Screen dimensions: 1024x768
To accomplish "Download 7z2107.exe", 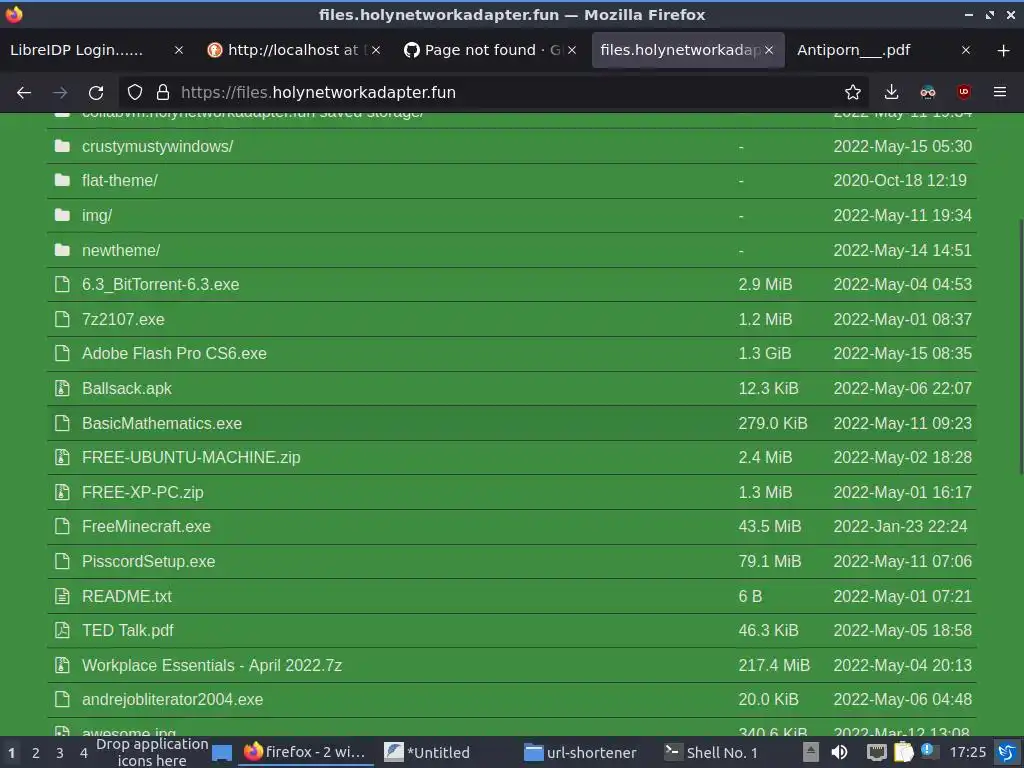I will click(x=123, y=319).
